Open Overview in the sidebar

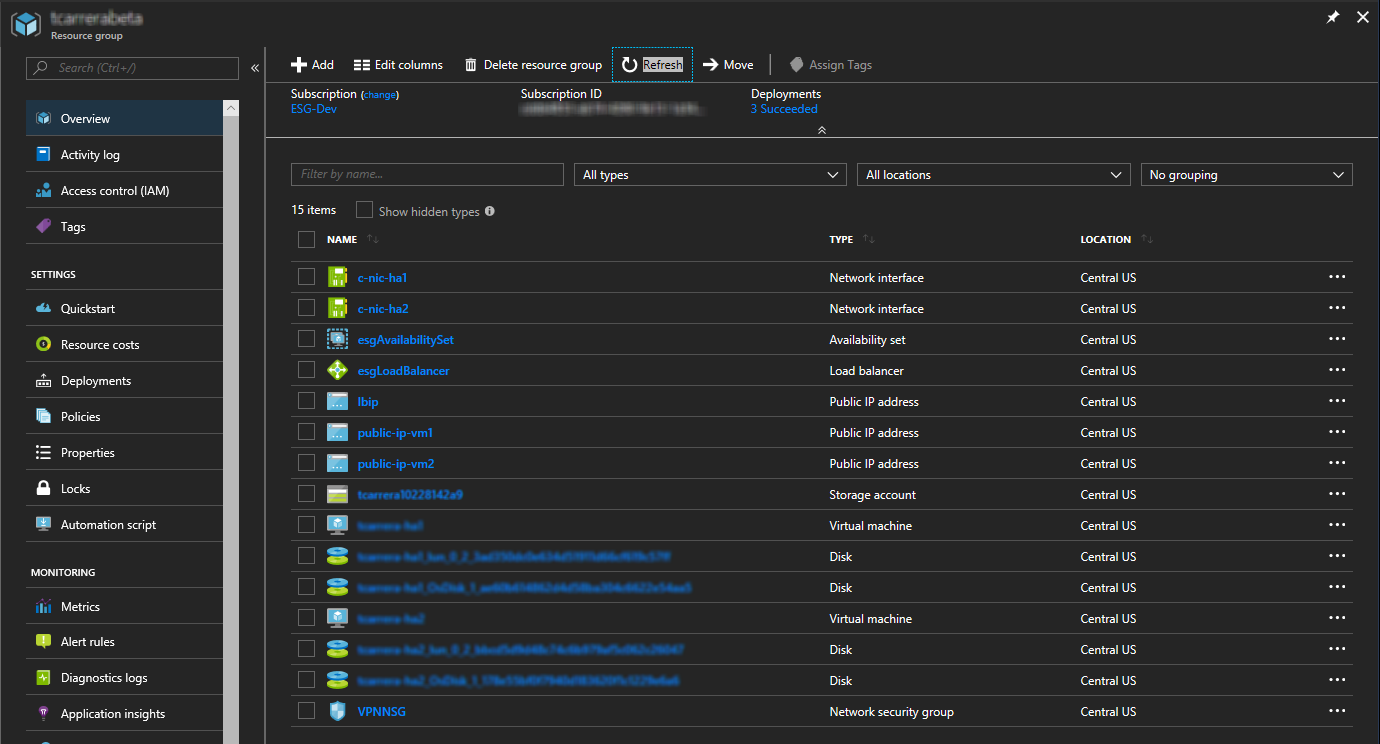[124, 118]
